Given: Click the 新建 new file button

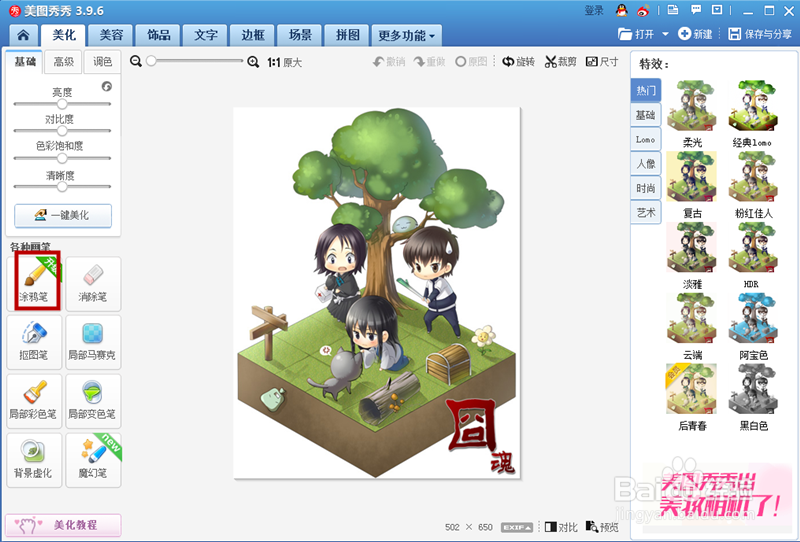Looking at the screenshot, I should [695, 34].
